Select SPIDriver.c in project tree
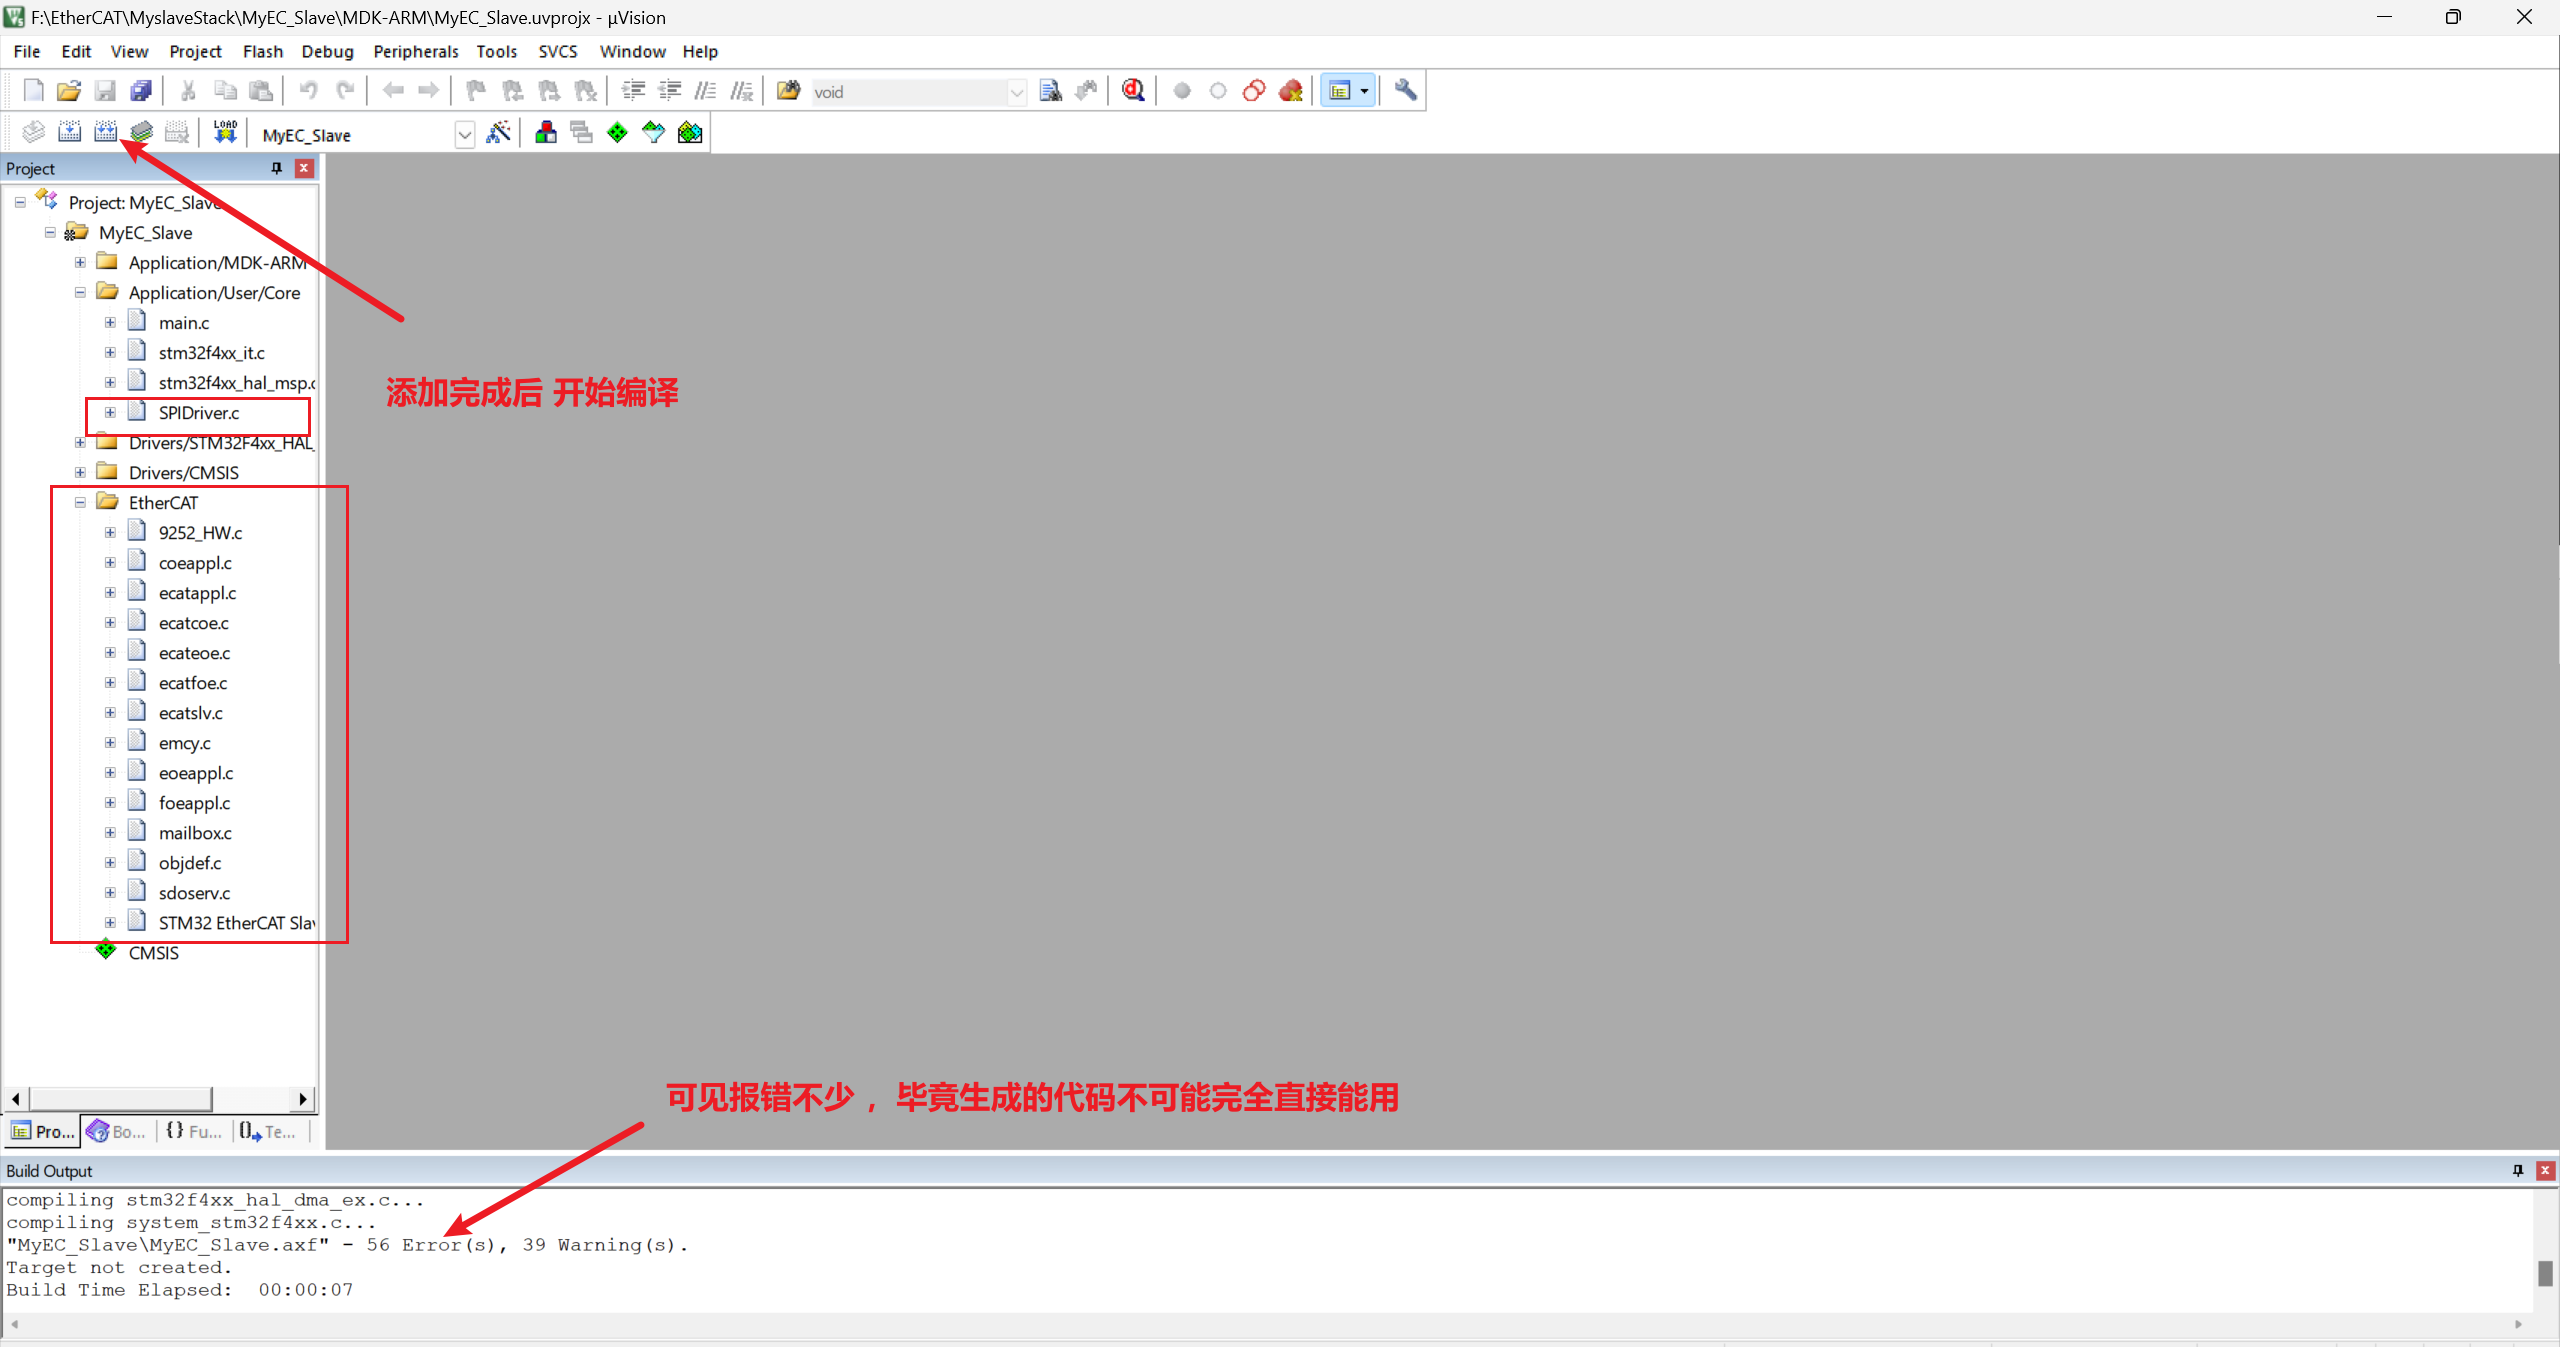Viewport: 2560px width, 1347px height. click(x=198, y=413)
